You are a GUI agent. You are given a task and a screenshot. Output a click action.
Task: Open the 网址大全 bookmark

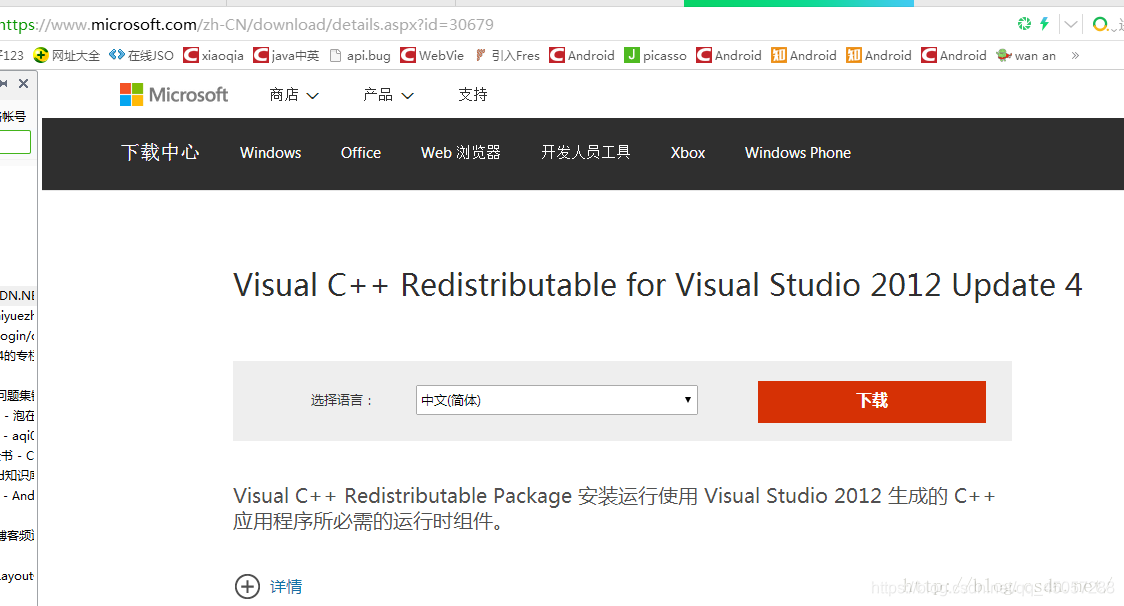[x=67, y=55]
